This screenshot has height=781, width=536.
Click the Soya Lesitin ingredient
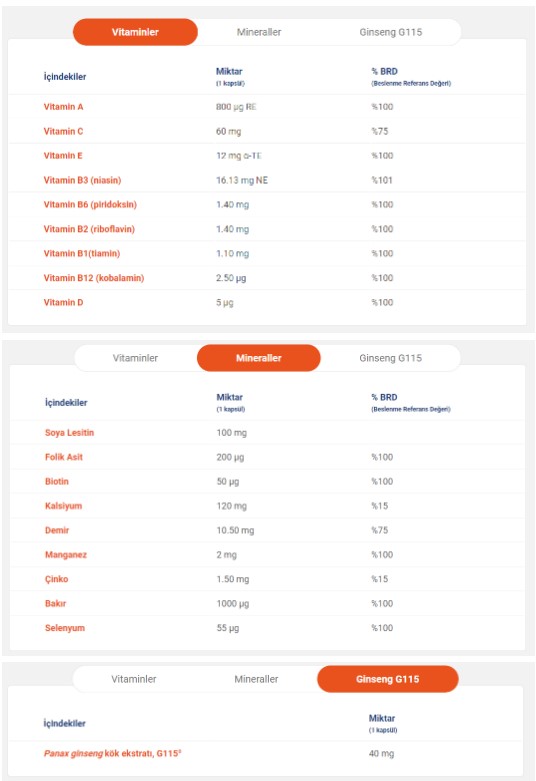click(69, 432)
